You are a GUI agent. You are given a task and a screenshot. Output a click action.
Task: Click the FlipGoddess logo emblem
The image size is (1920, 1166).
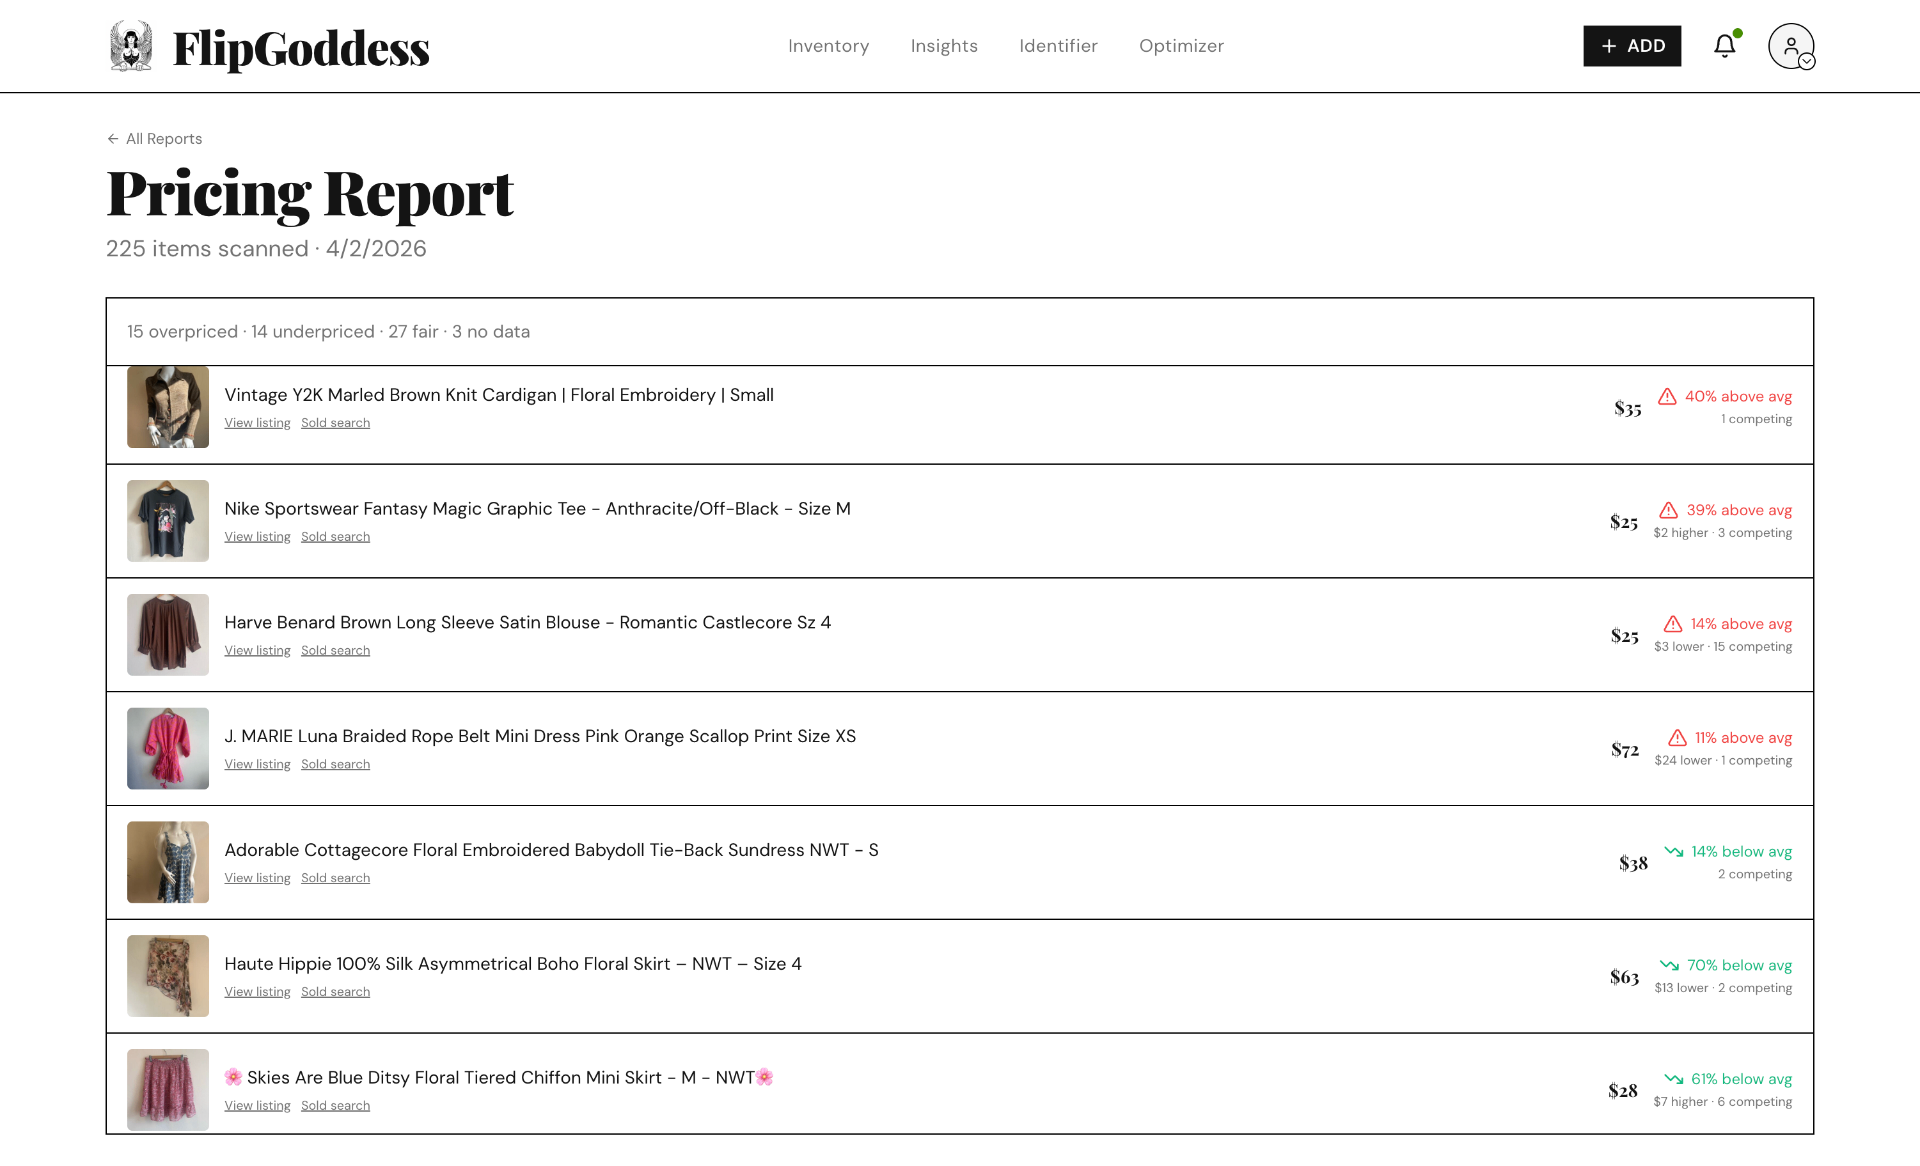131,46
